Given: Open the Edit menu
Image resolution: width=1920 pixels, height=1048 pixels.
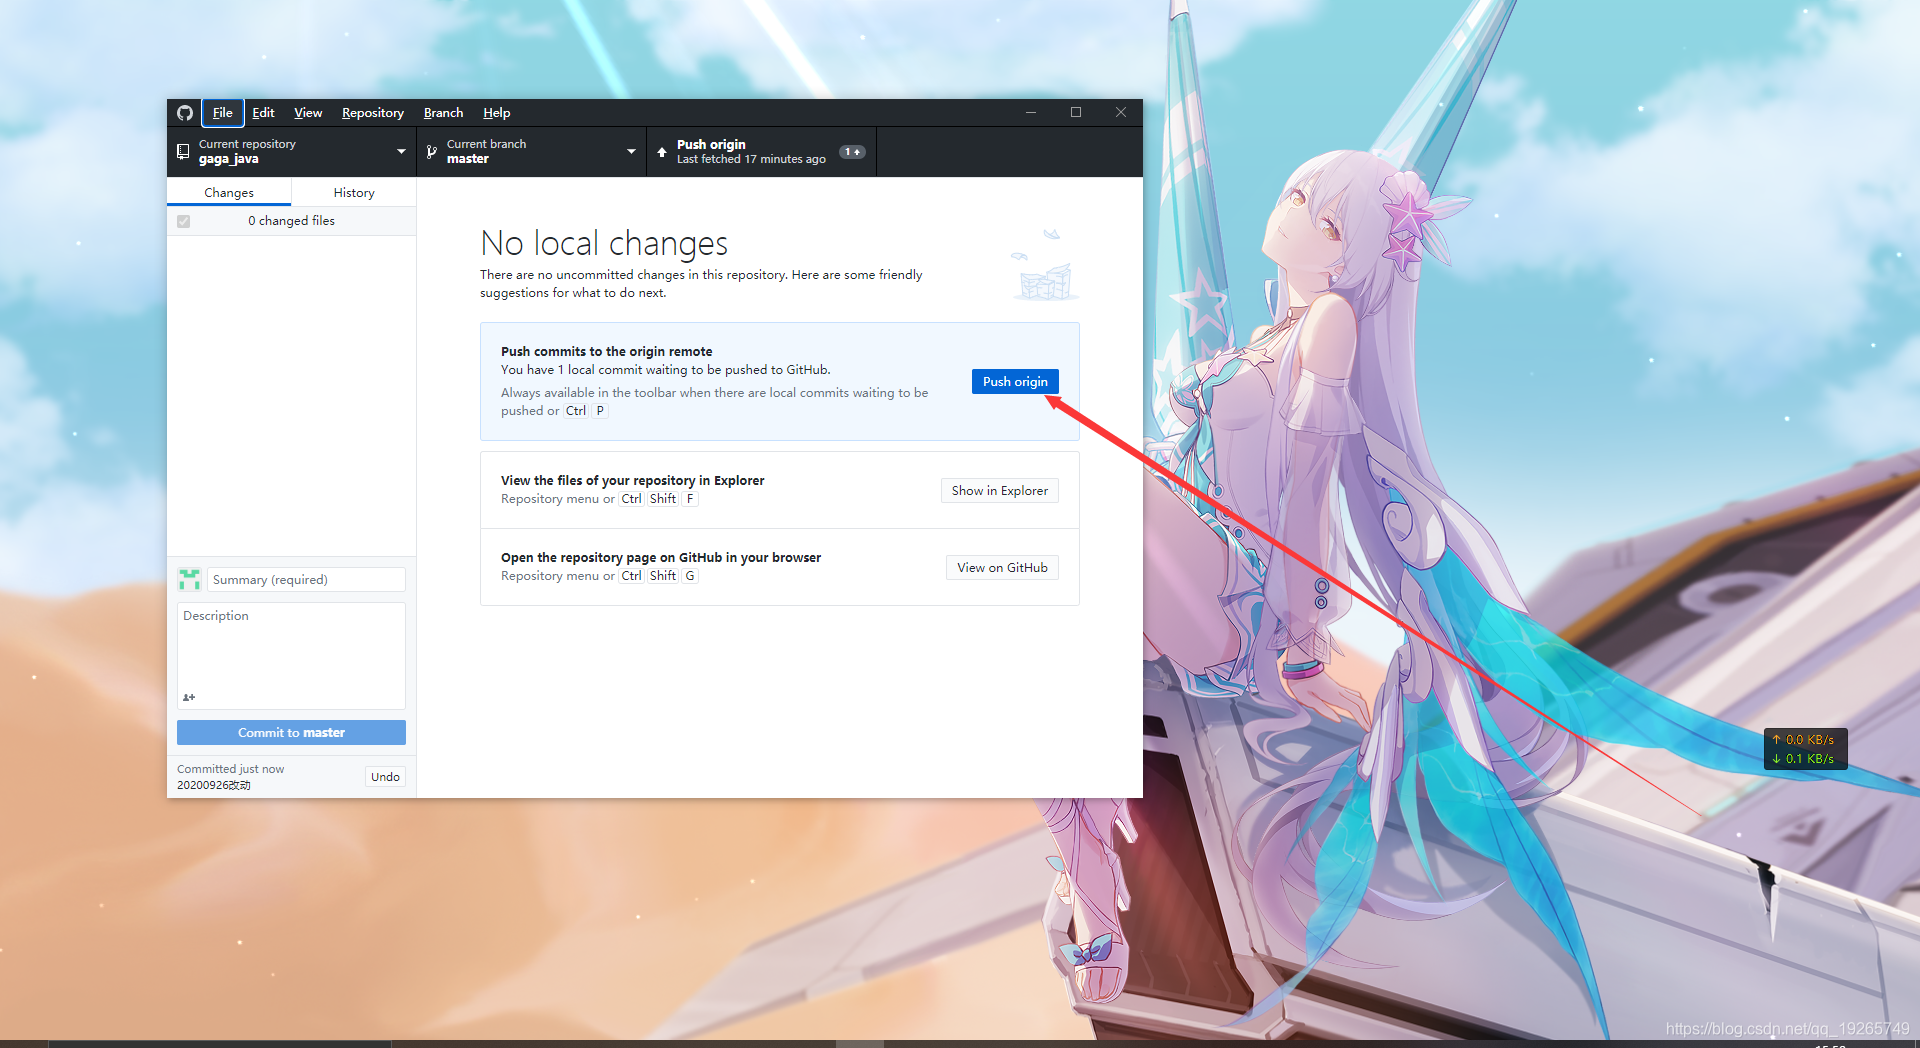Looking at the screenshot, I should (263, 113).
